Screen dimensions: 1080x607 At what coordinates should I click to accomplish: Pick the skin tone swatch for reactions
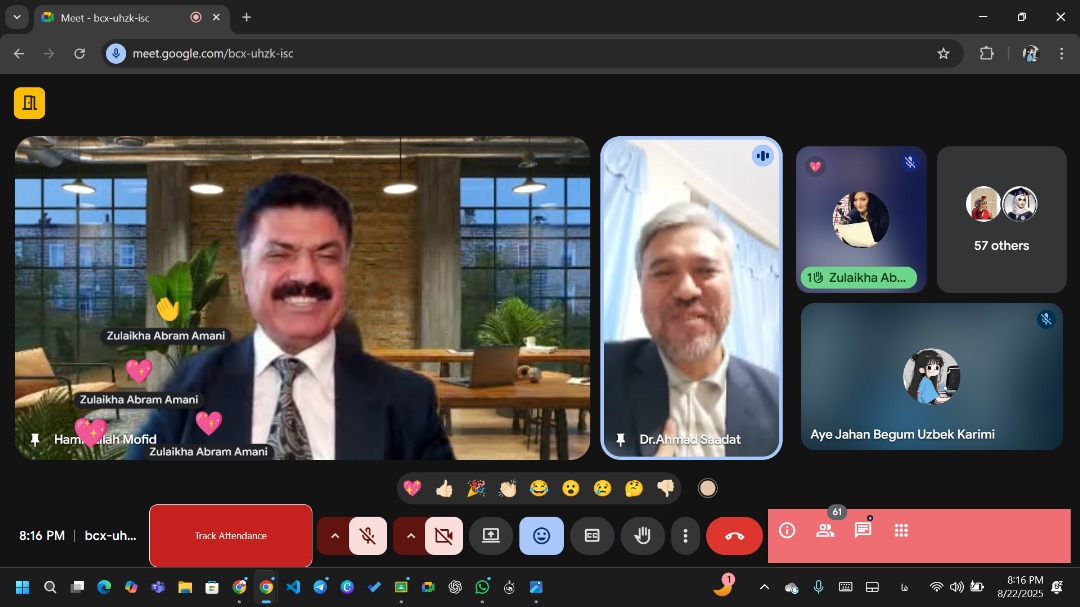(708, 488)
